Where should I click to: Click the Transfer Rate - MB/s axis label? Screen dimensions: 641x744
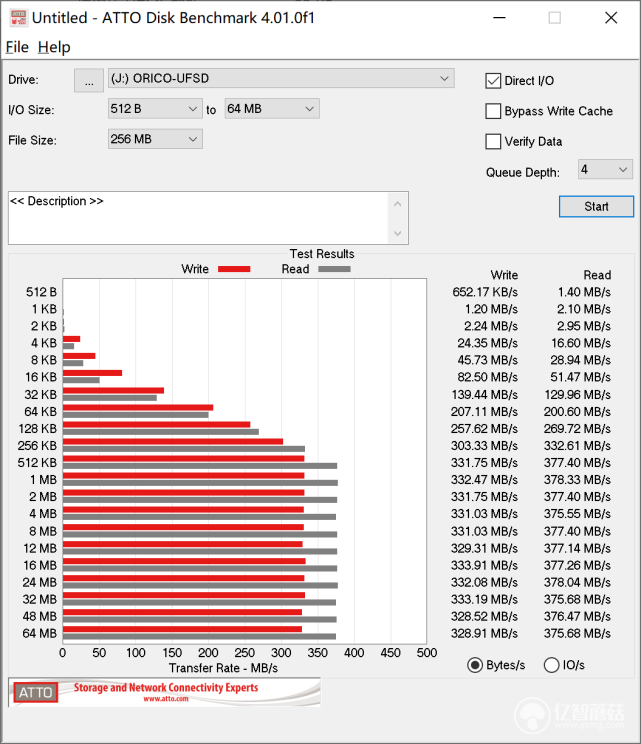(223, 668)
